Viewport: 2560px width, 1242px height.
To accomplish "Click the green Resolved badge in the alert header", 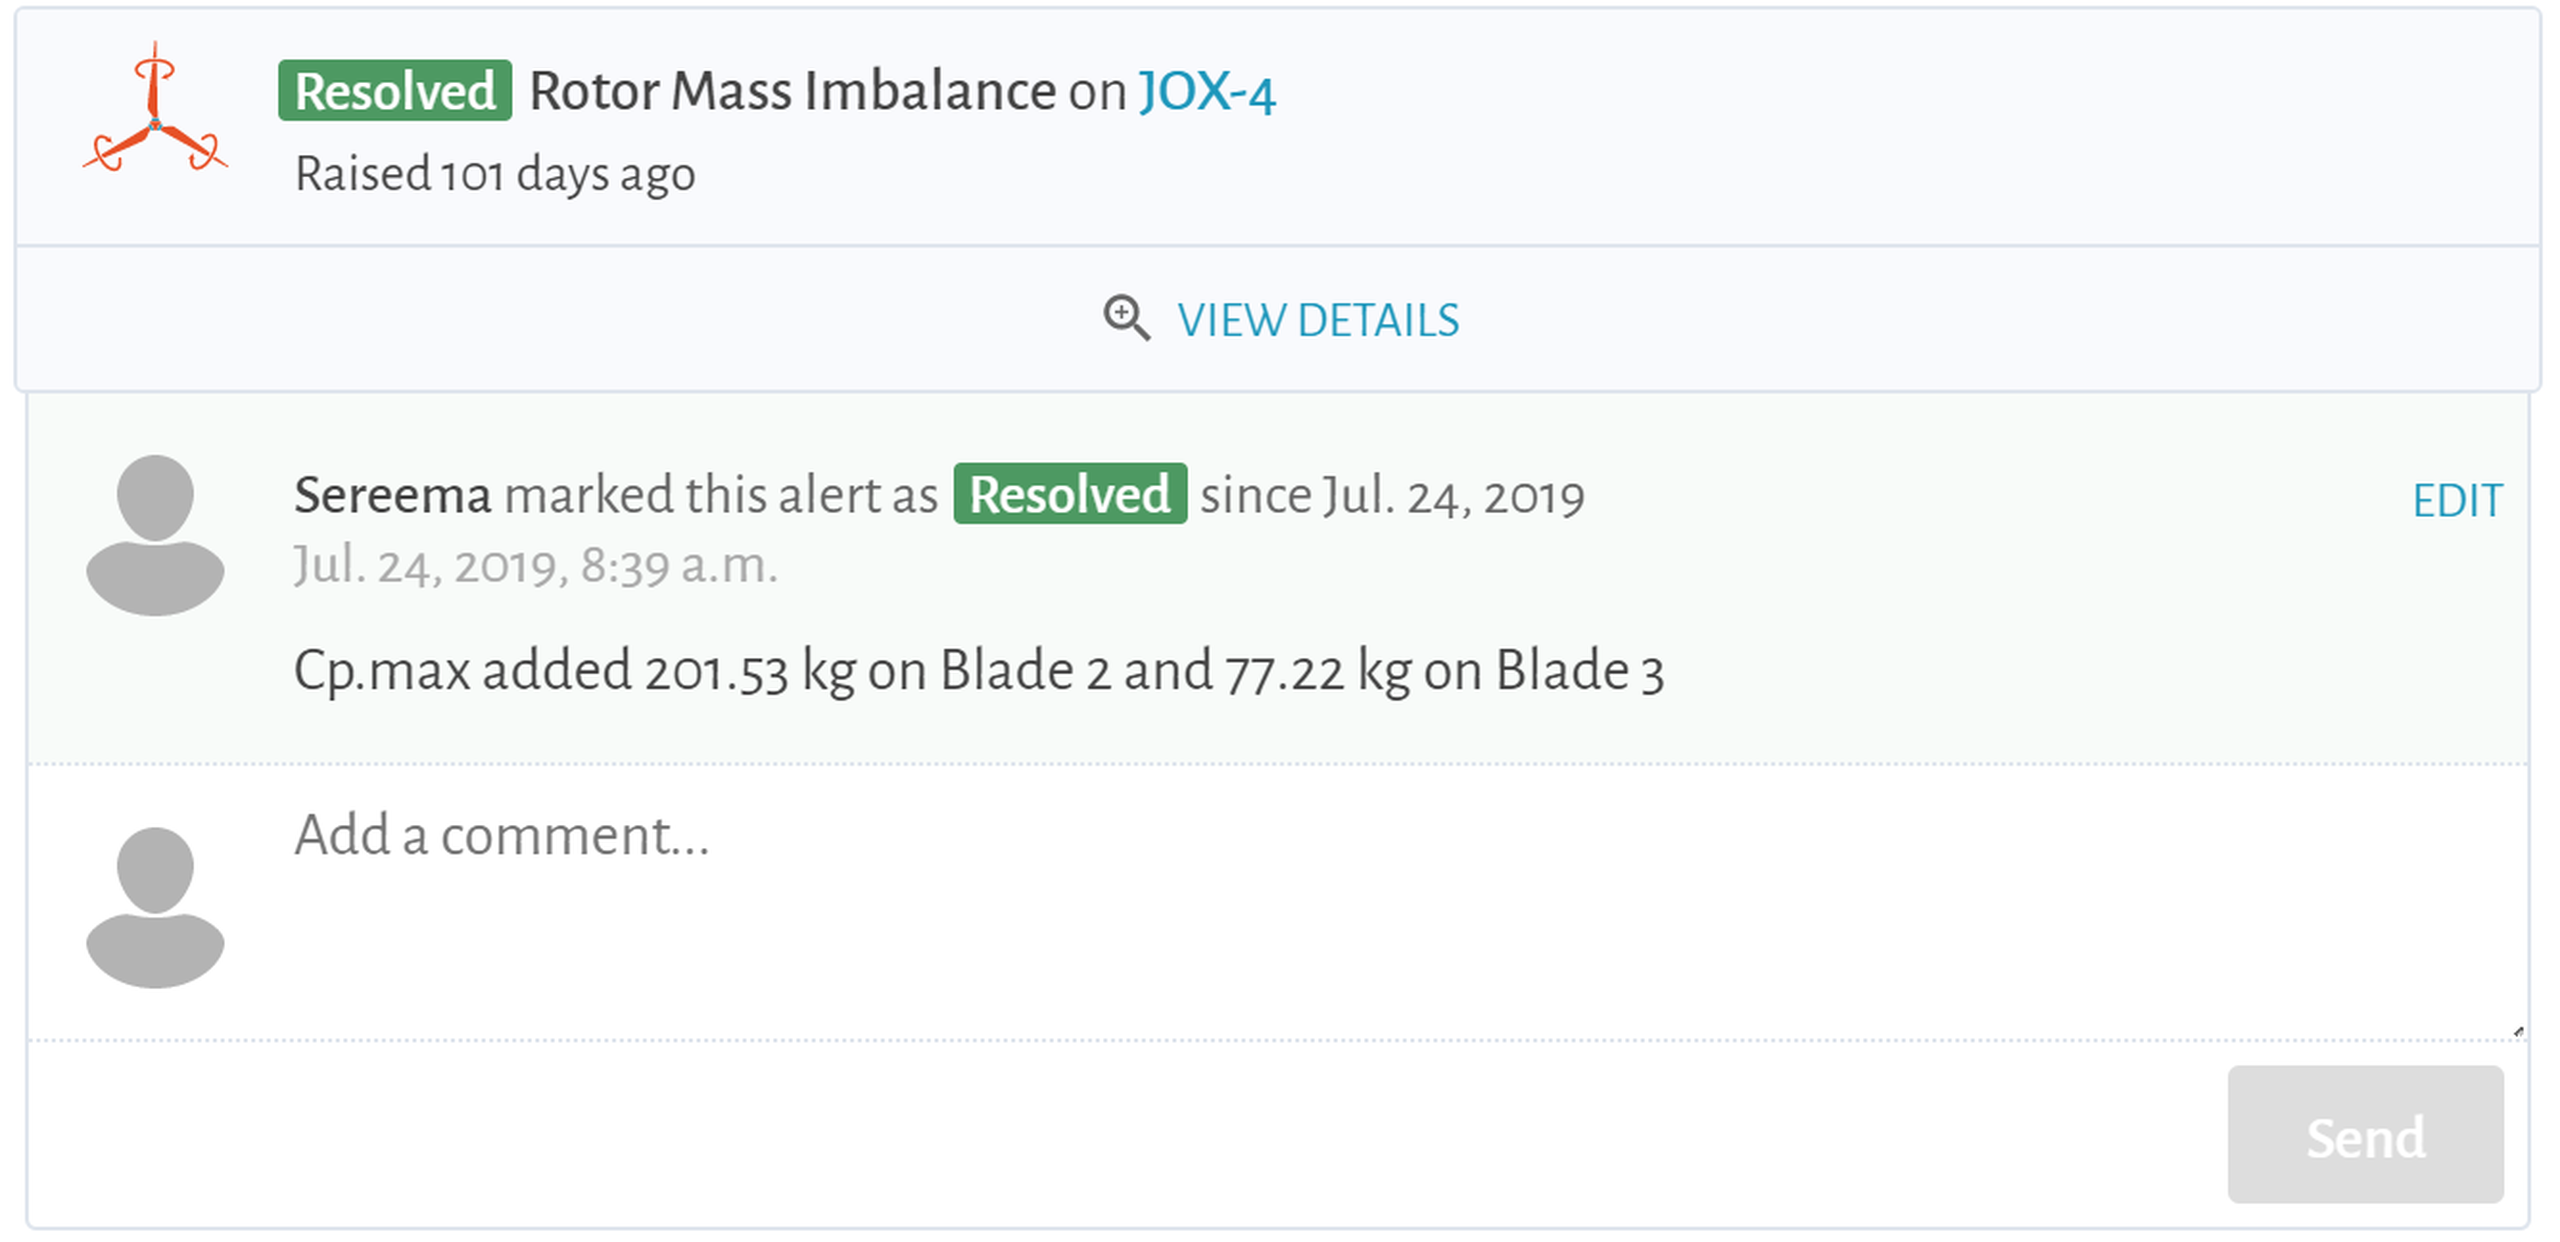I will tap(395, 91).
